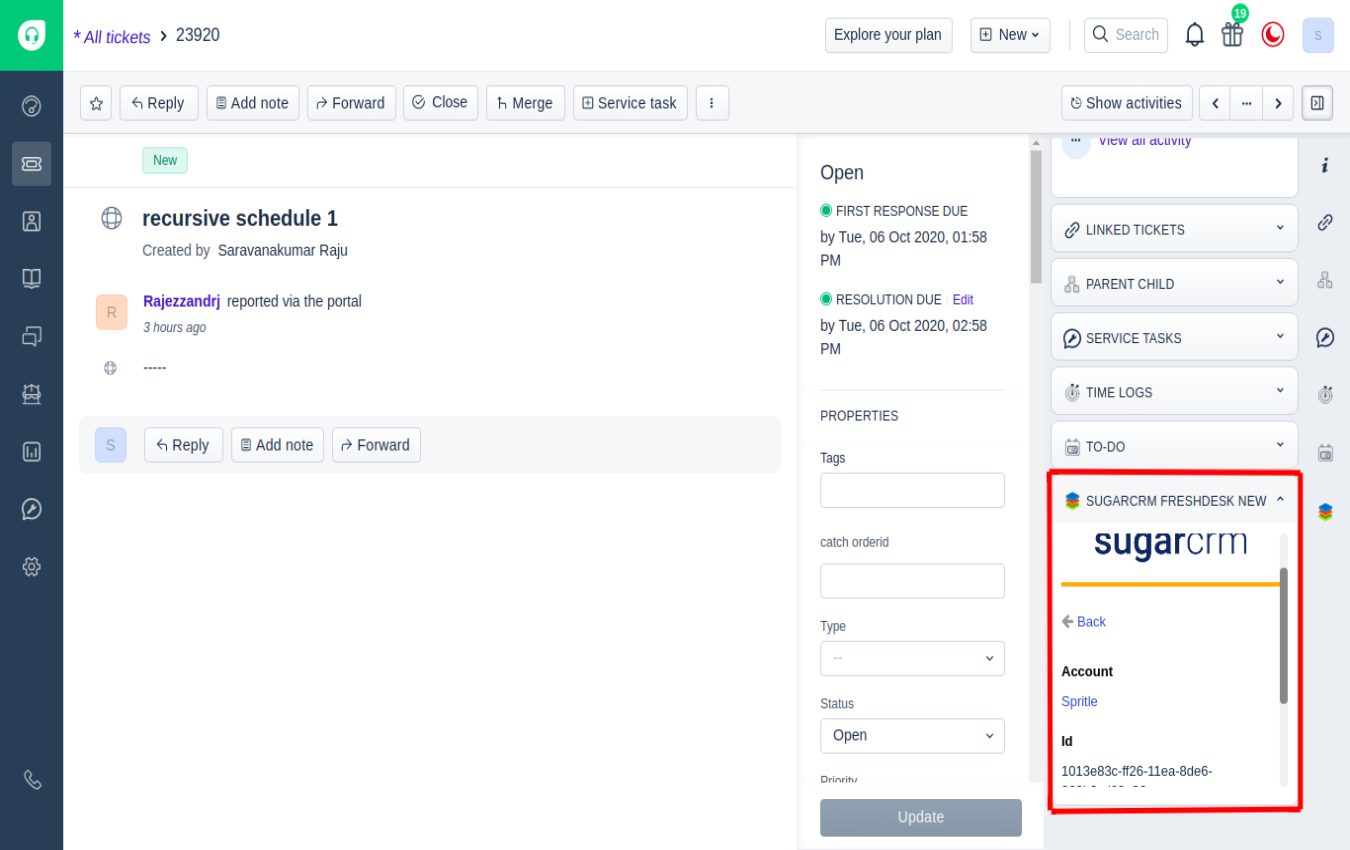Jump to service tasks compass icon in right rail
The height and width of the screenshot is (850, 1350).
pos(1325,337)
